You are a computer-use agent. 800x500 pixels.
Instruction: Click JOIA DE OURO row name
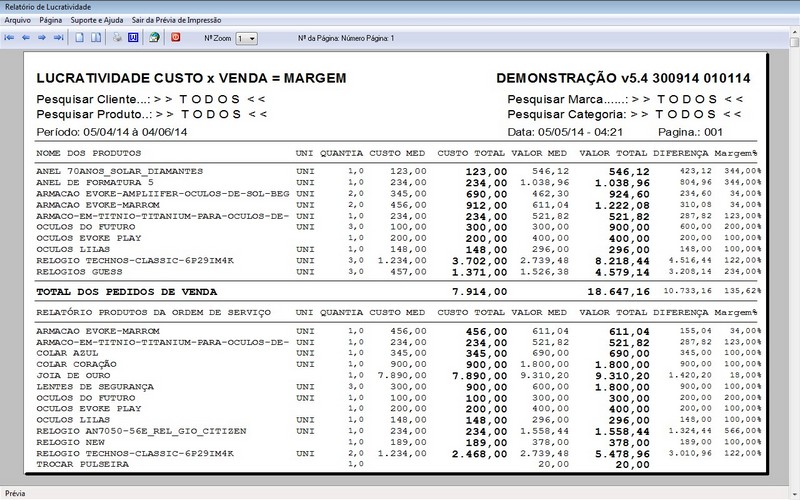(73, 376)
